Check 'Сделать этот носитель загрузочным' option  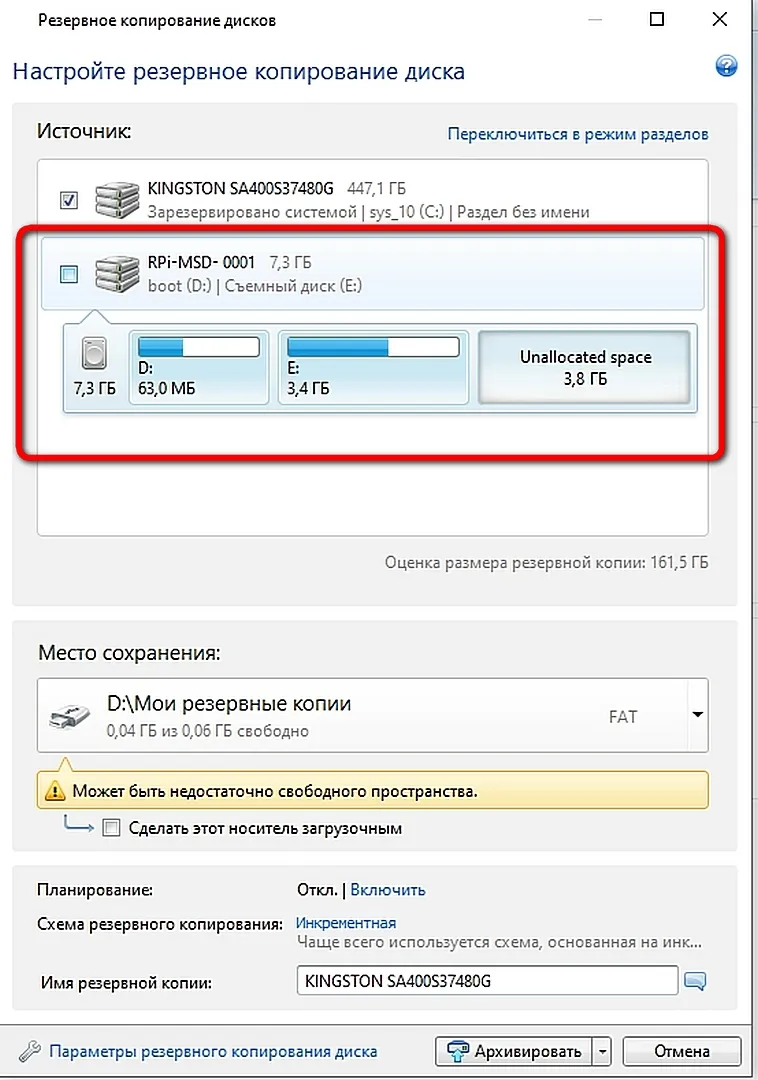point(111,828)
